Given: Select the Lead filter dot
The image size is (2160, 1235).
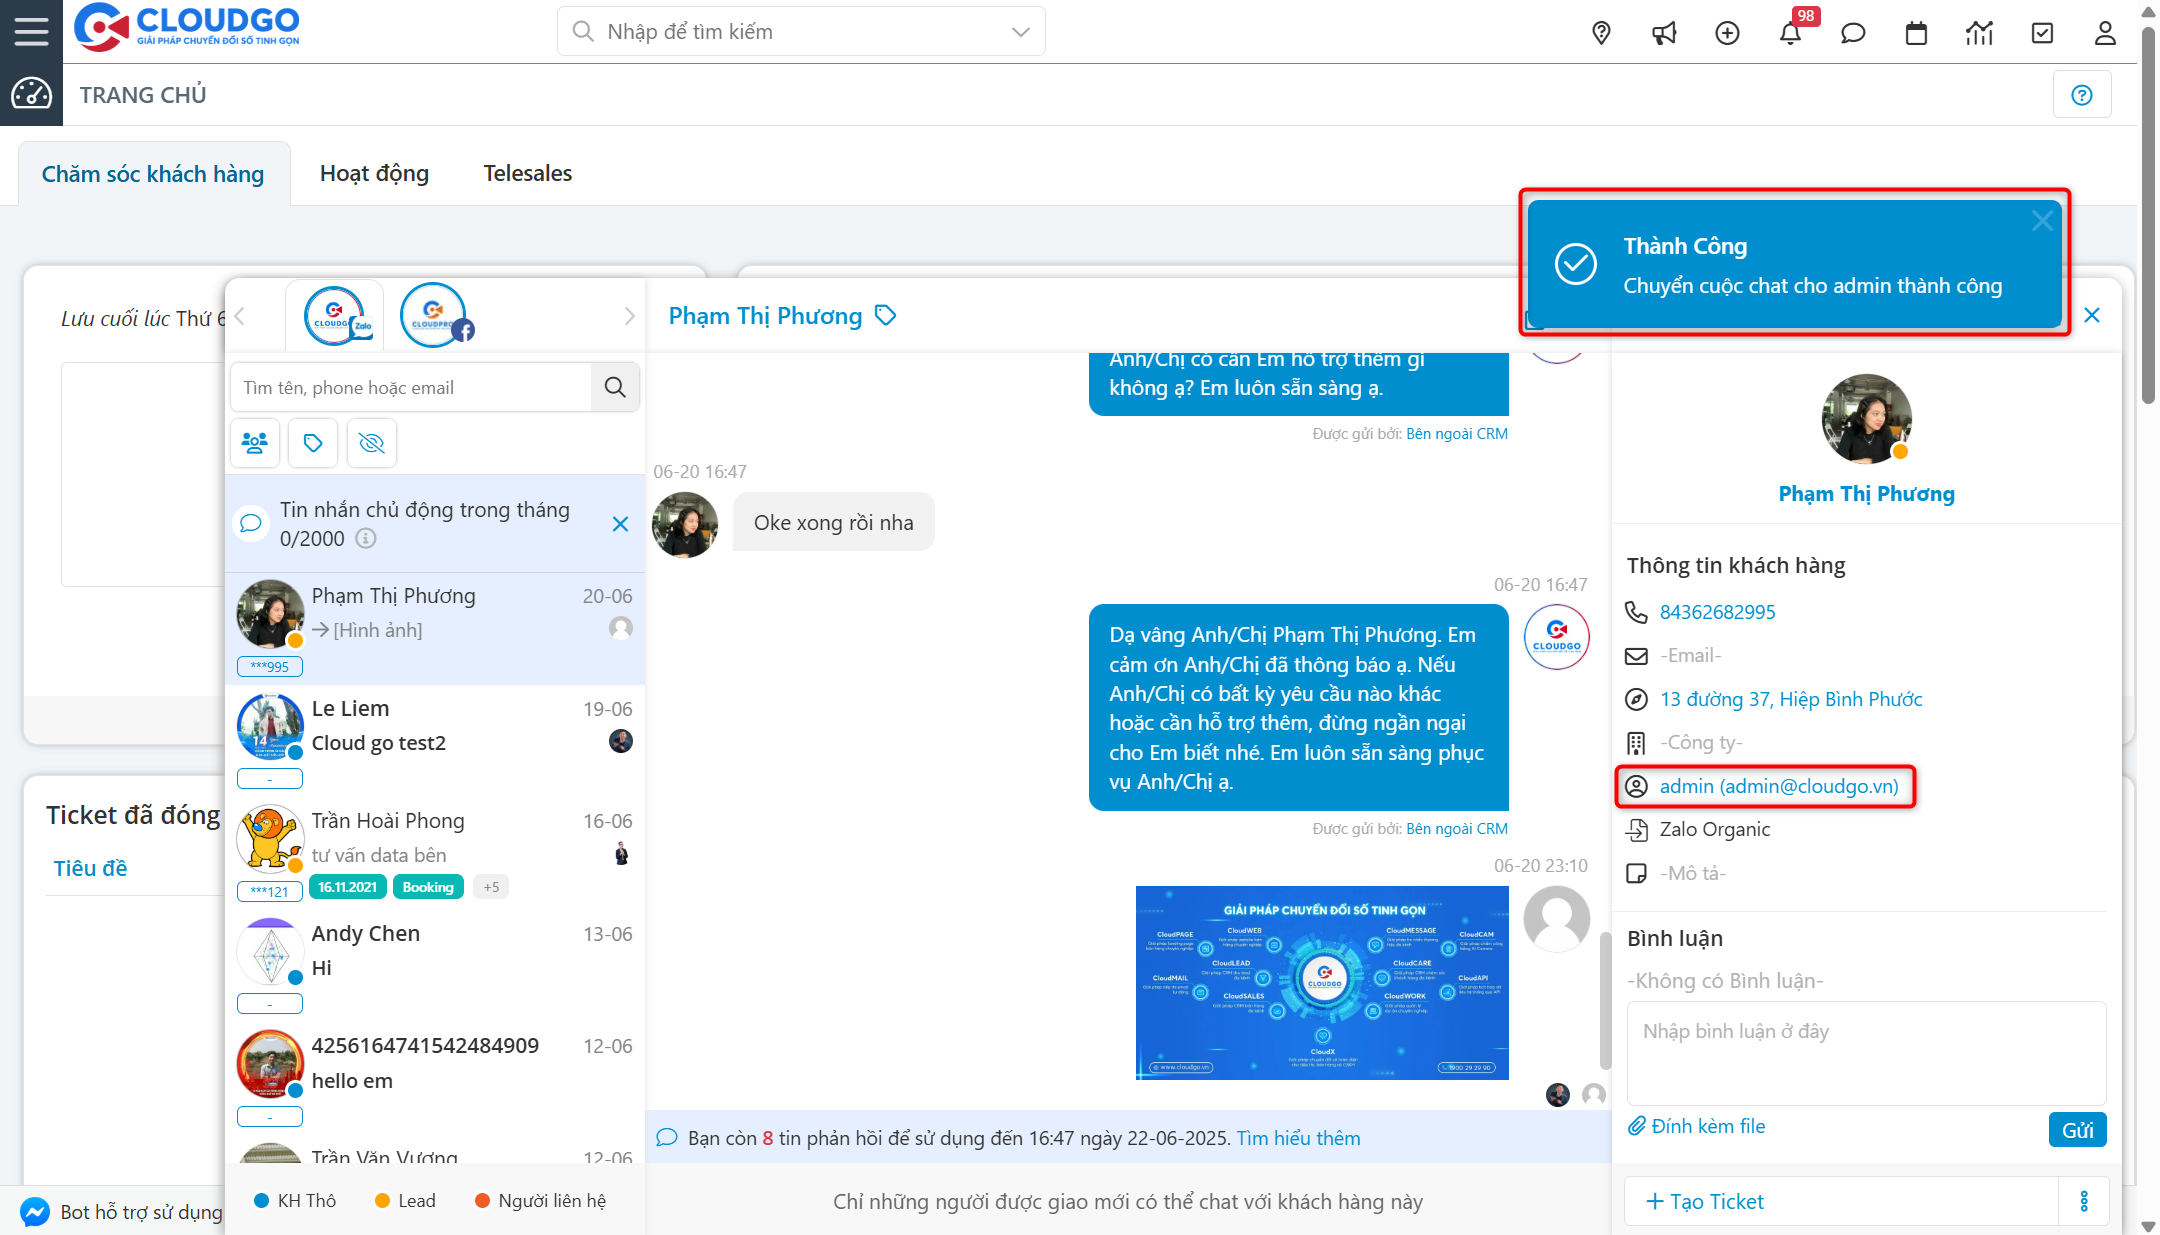Looking at the screenshot, I should coord(380,1200).
